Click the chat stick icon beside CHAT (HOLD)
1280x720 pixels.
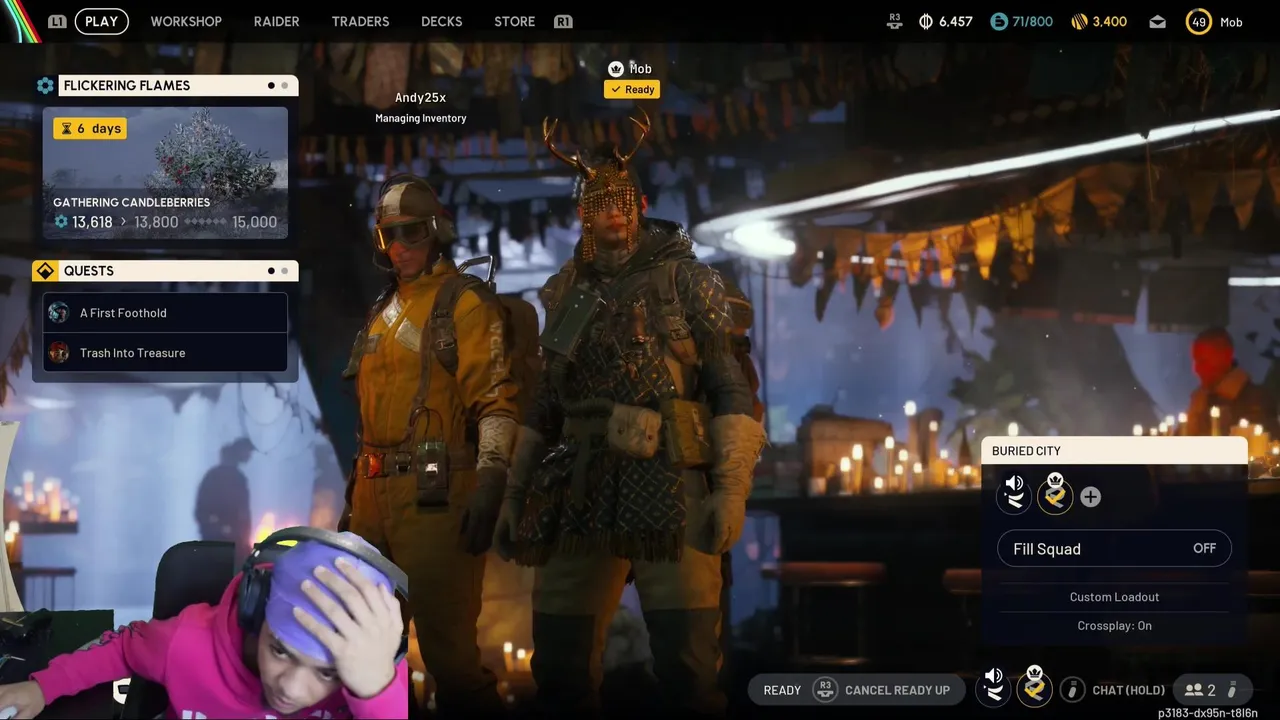click(x=1072, y=690)
